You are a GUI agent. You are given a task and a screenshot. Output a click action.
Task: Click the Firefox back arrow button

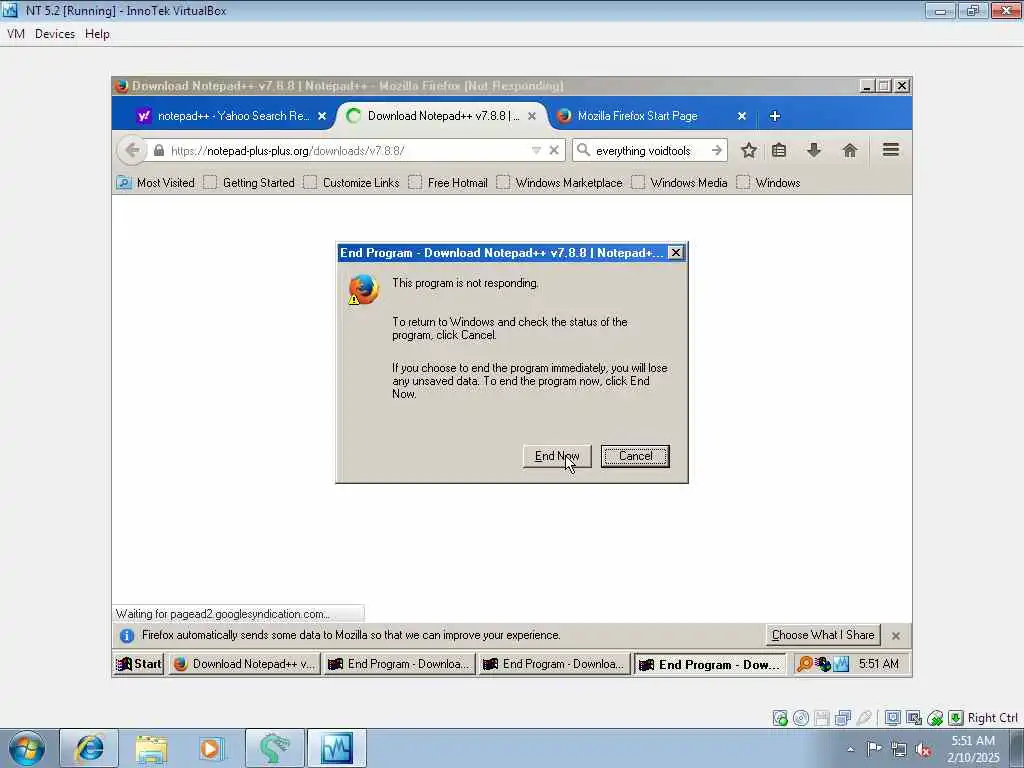click(132, 150)
